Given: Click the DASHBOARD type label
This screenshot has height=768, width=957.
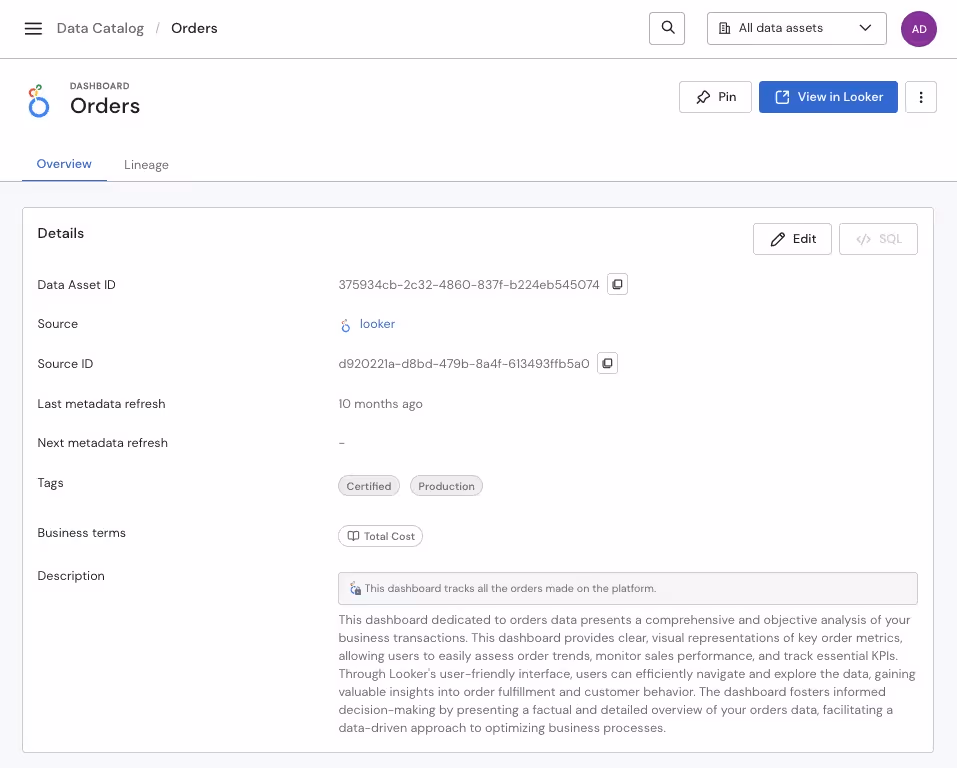Looking at the screenshot, I should coord(99,86).
